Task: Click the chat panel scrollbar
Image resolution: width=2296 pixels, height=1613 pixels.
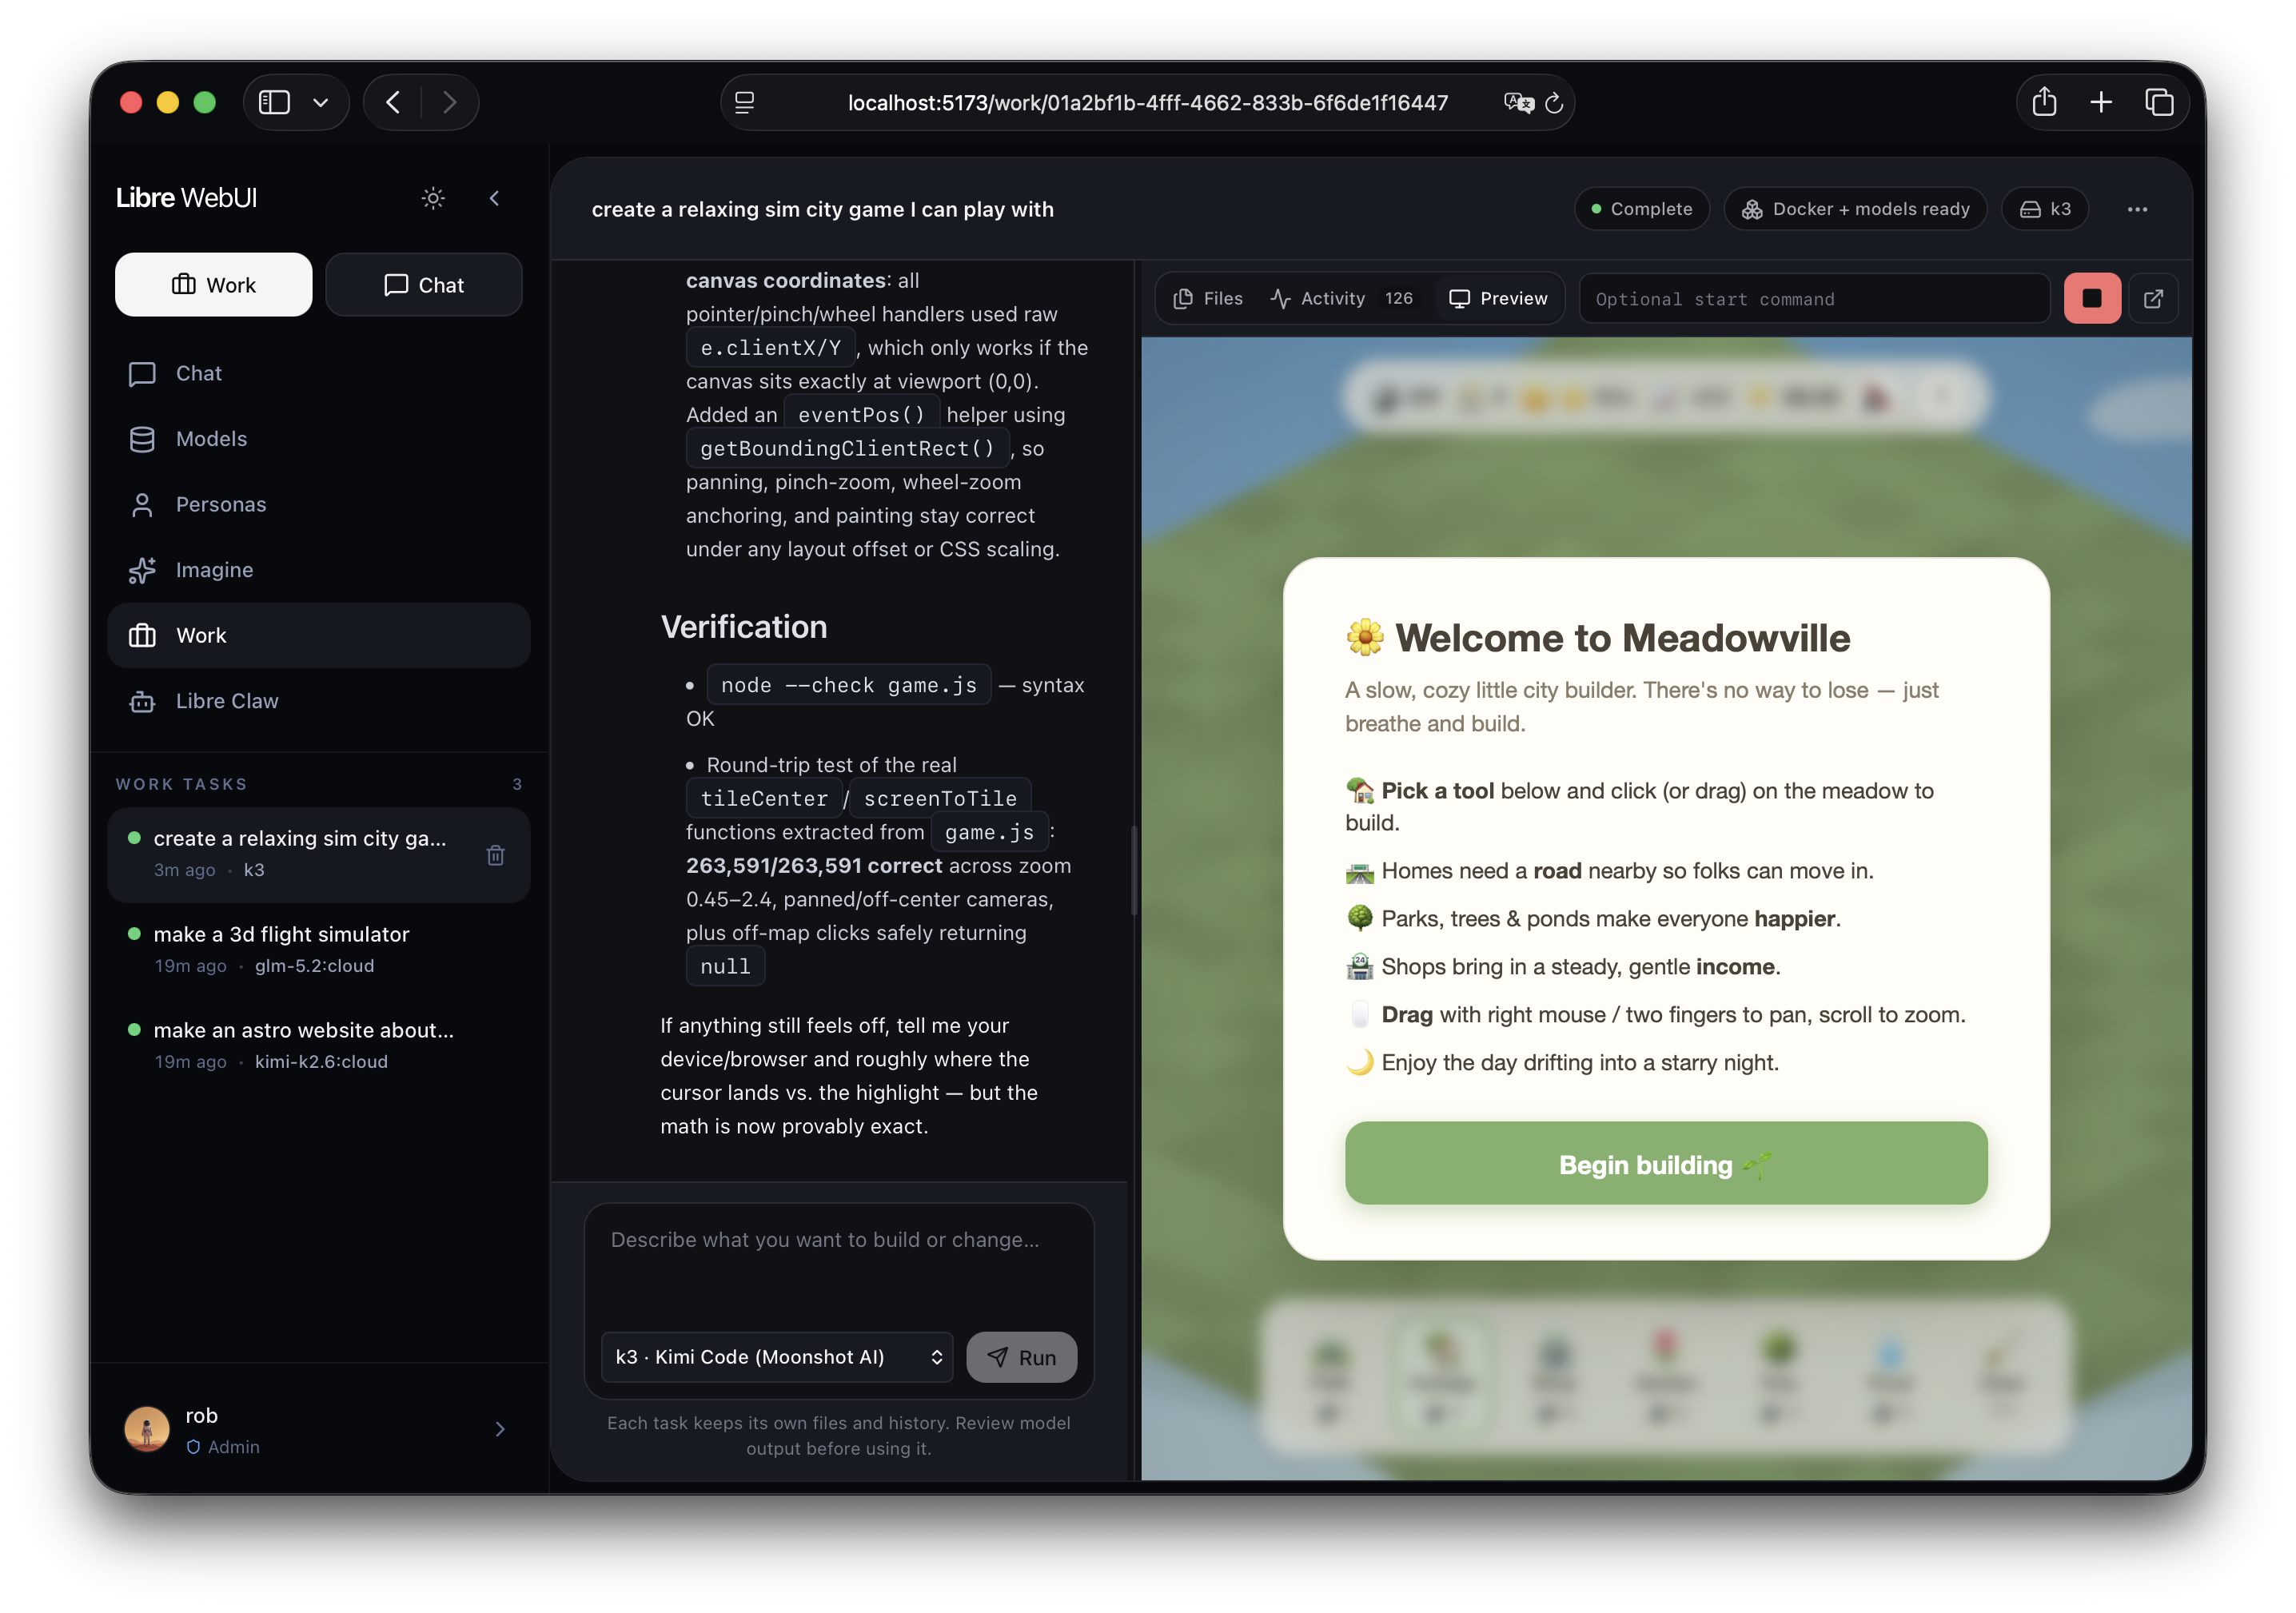Action: 1133,870
